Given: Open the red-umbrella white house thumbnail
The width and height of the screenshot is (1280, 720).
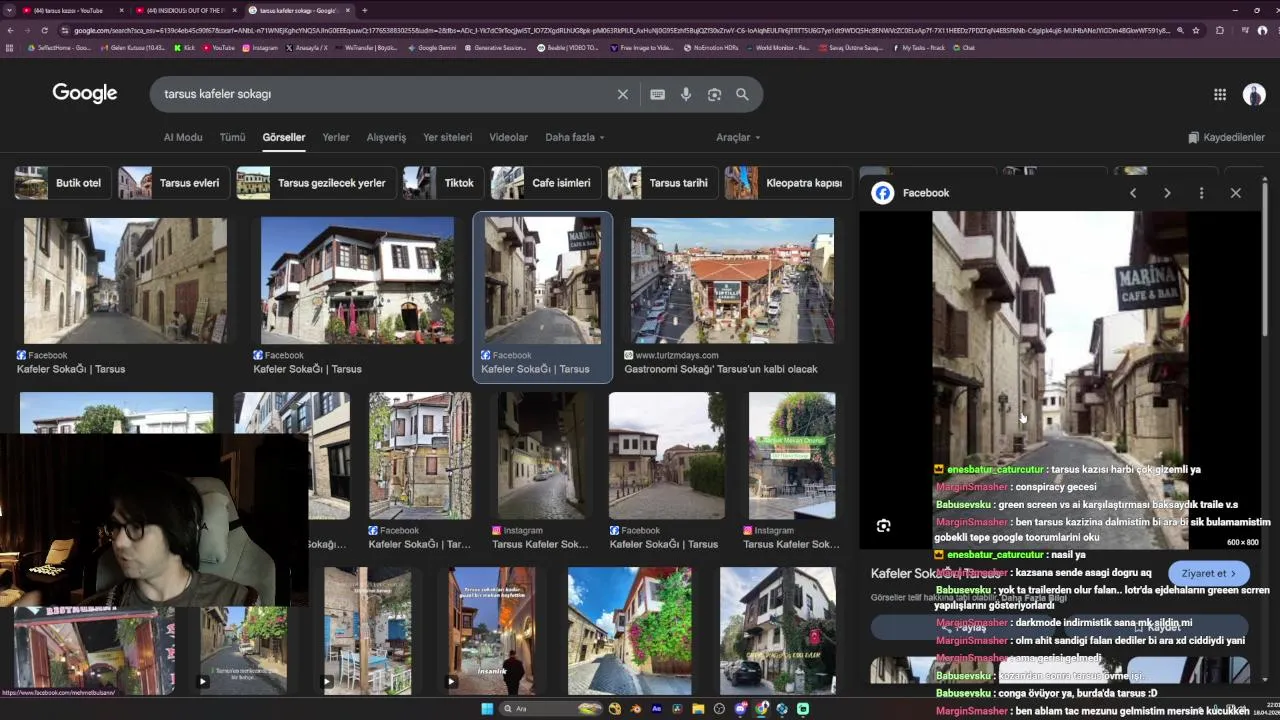Looking at the screenshot, I should (357, 281).
